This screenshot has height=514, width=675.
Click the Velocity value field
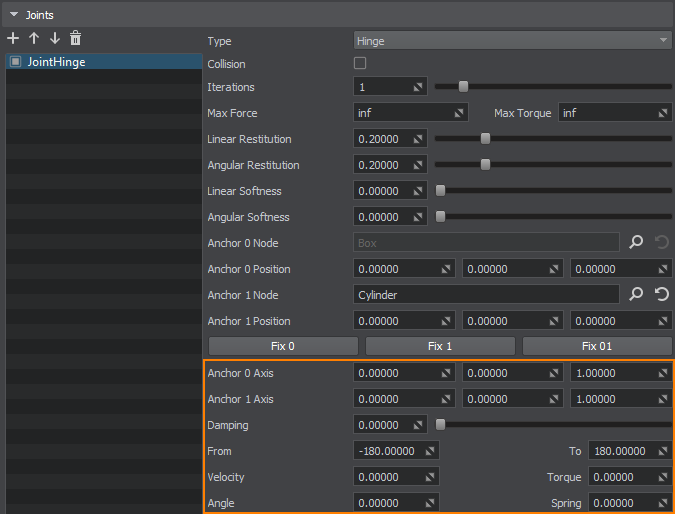click(396, 477)
